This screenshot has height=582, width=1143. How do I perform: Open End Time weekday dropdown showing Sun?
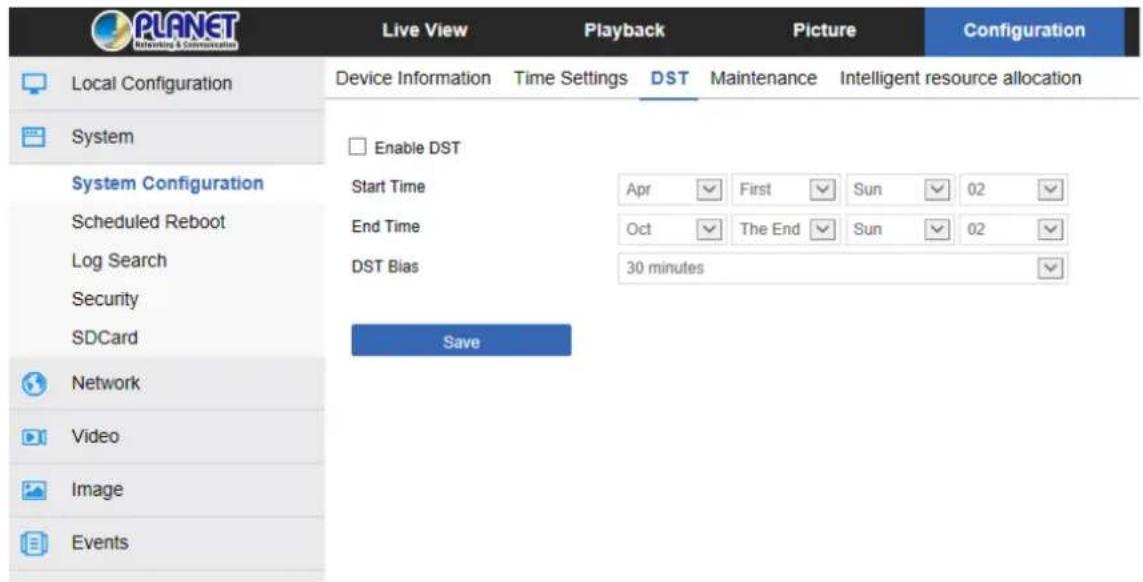900,229
